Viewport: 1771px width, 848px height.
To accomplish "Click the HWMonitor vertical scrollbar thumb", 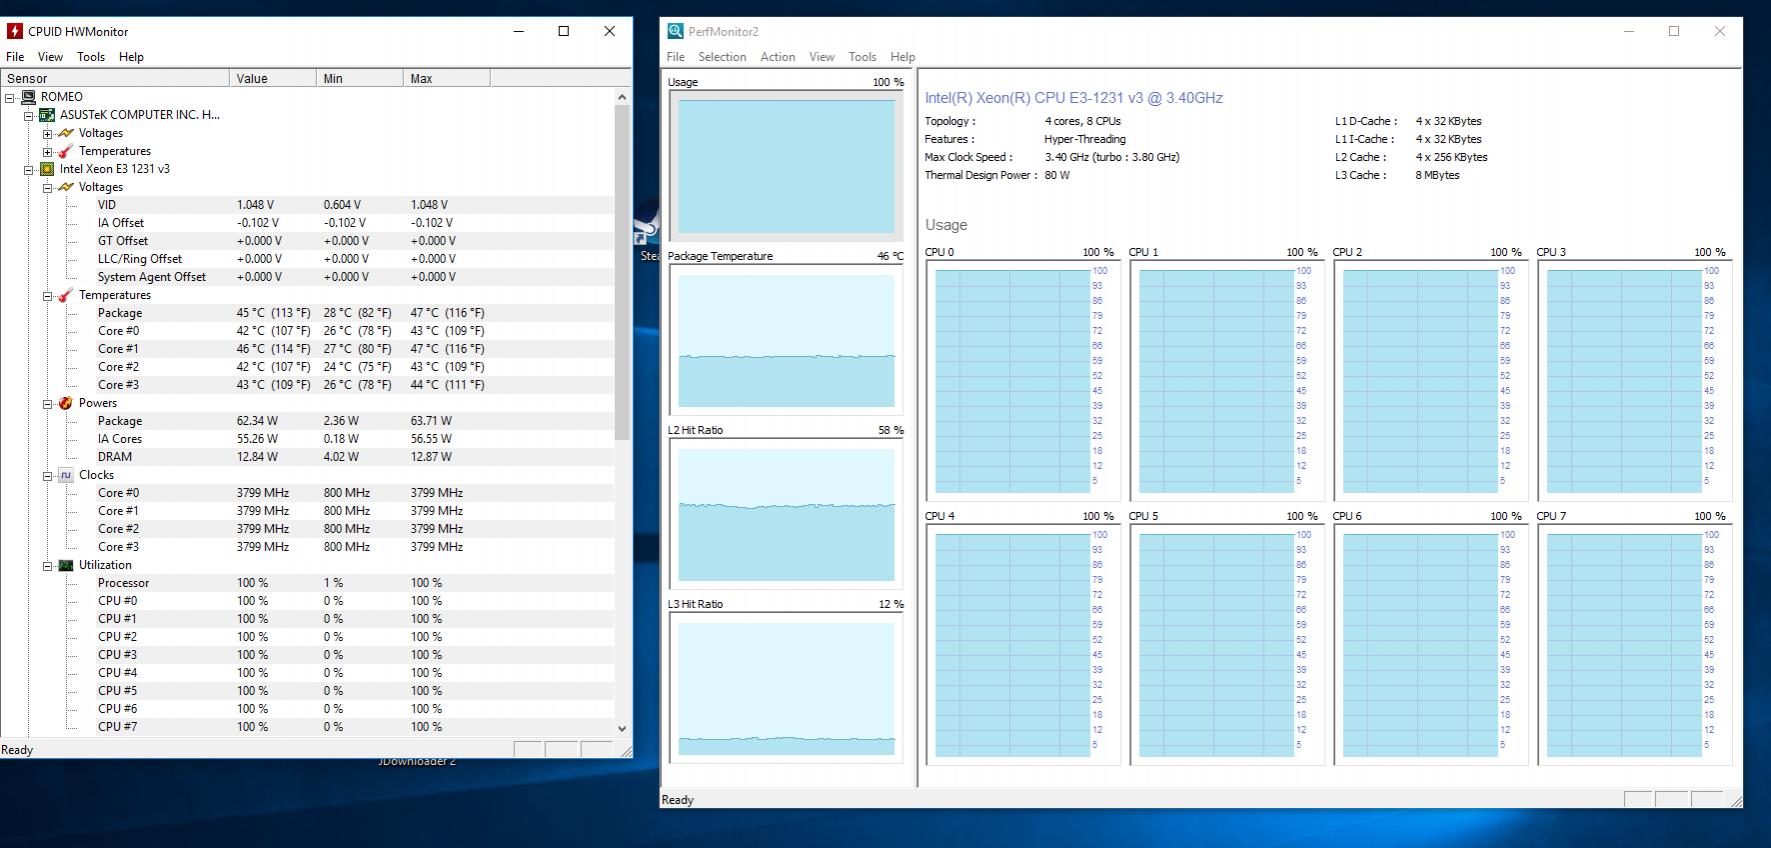I will [622, 272].
